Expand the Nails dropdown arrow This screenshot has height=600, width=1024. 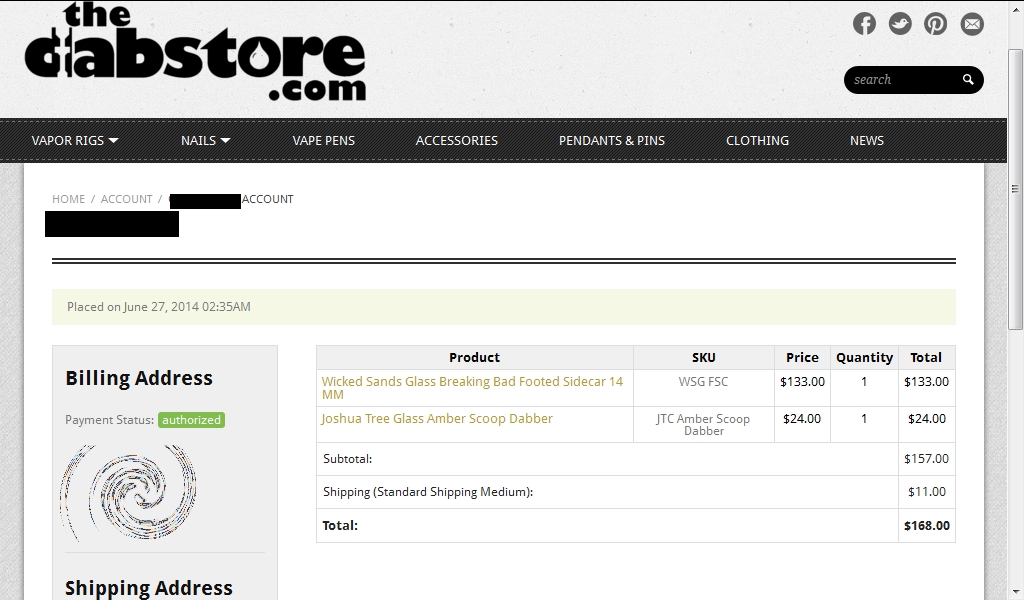tap(225, 140)
